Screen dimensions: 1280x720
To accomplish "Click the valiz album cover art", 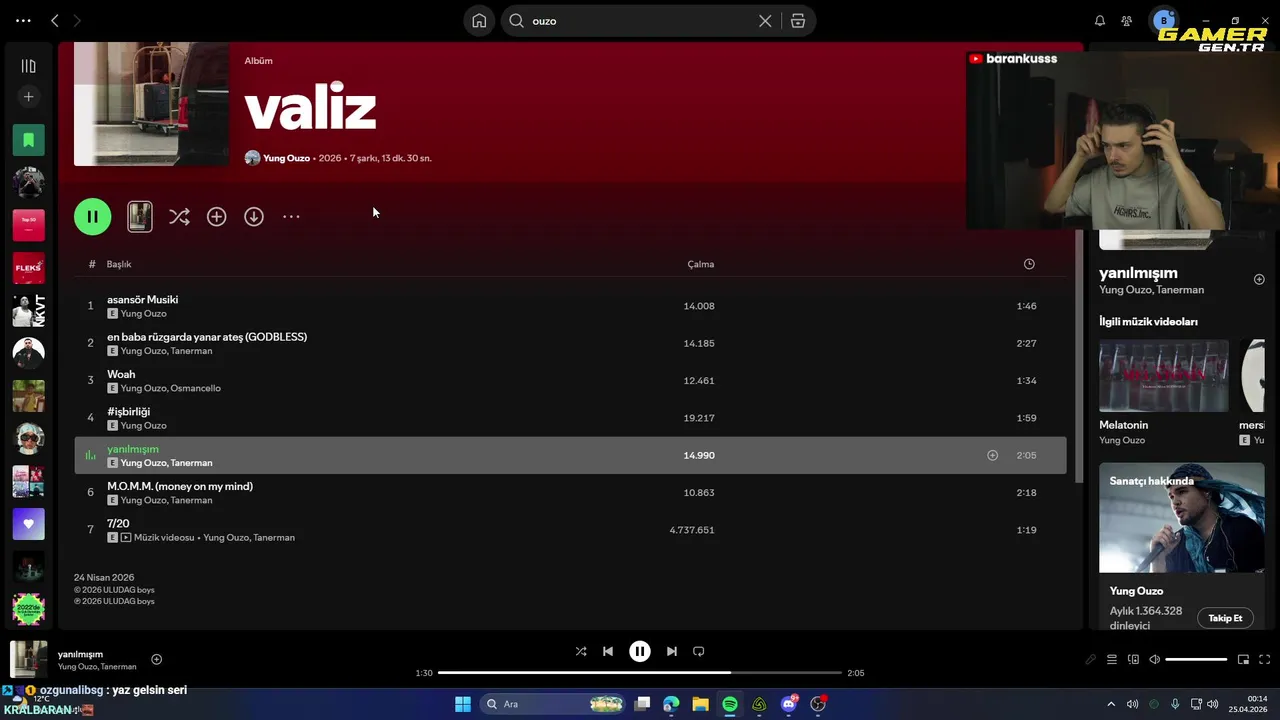I will click(x=151, y=104).
